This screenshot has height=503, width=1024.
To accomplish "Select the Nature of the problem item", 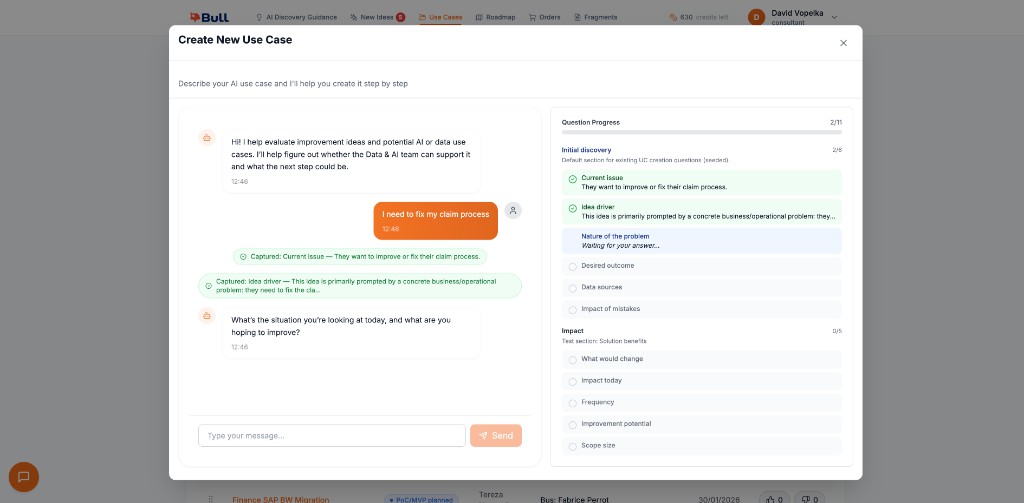I will [x=701, y=241].
